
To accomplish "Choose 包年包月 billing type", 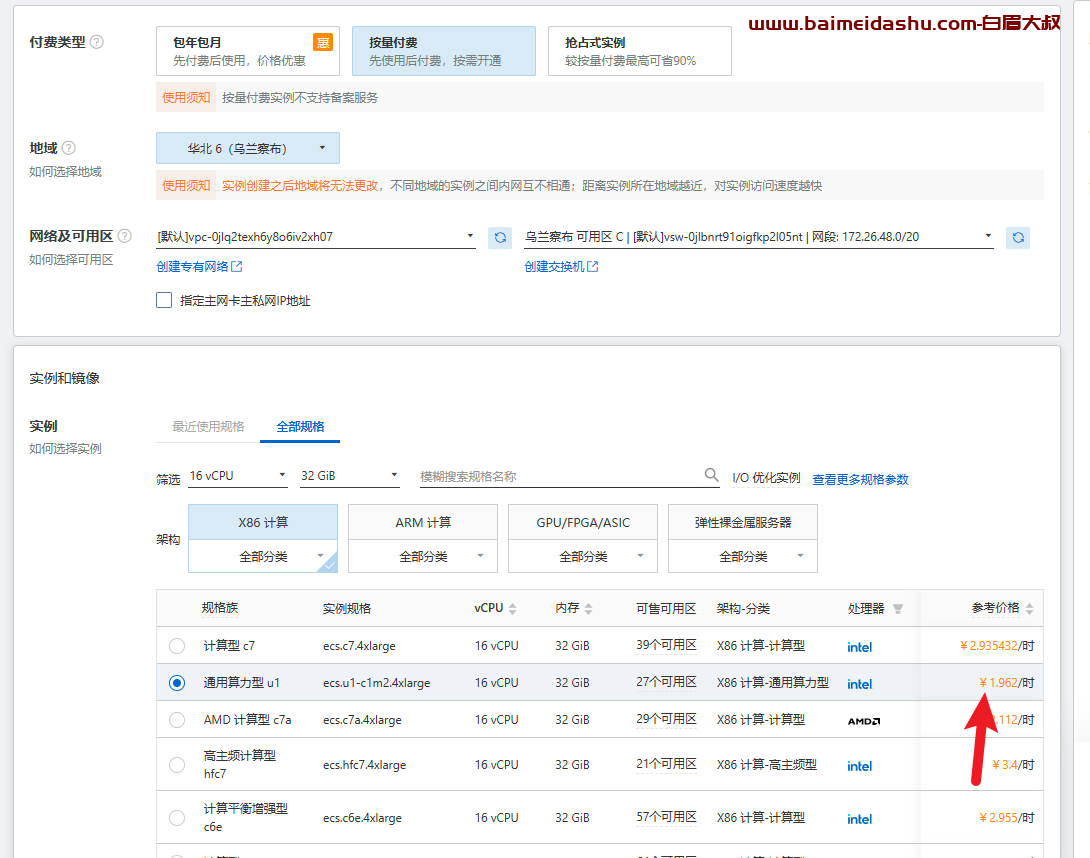I will pos(248,51).
